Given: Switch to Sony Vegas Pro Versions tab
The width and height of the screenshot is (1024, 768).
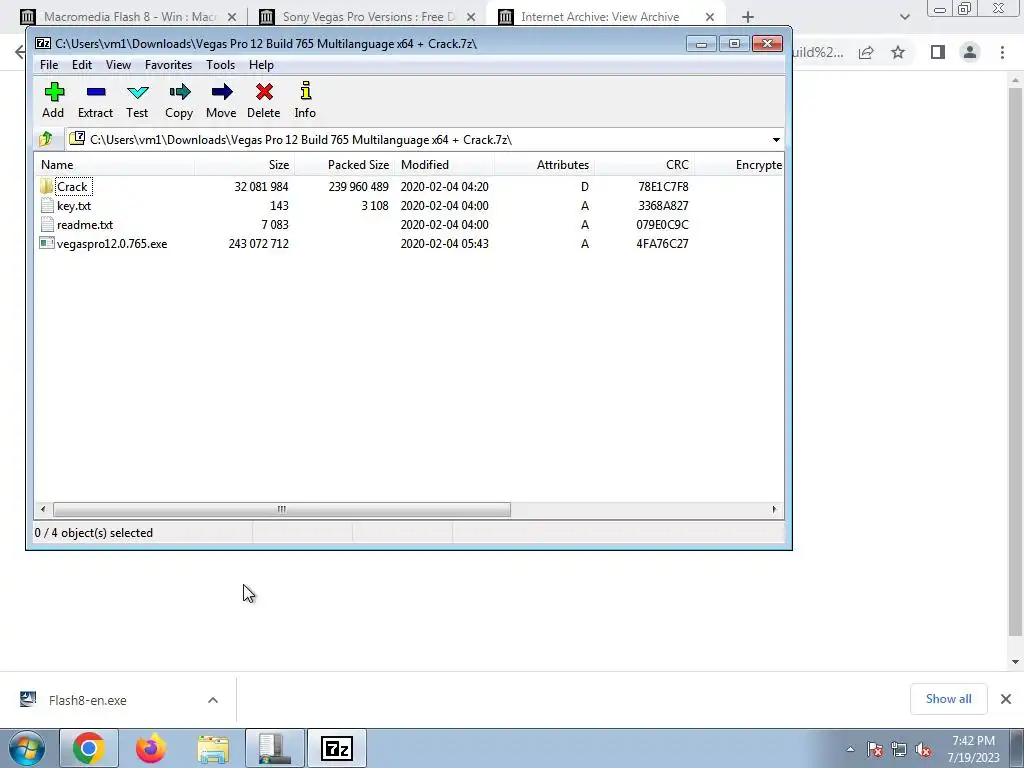Looking at the screenshot, I should click(x=368, y=17).
